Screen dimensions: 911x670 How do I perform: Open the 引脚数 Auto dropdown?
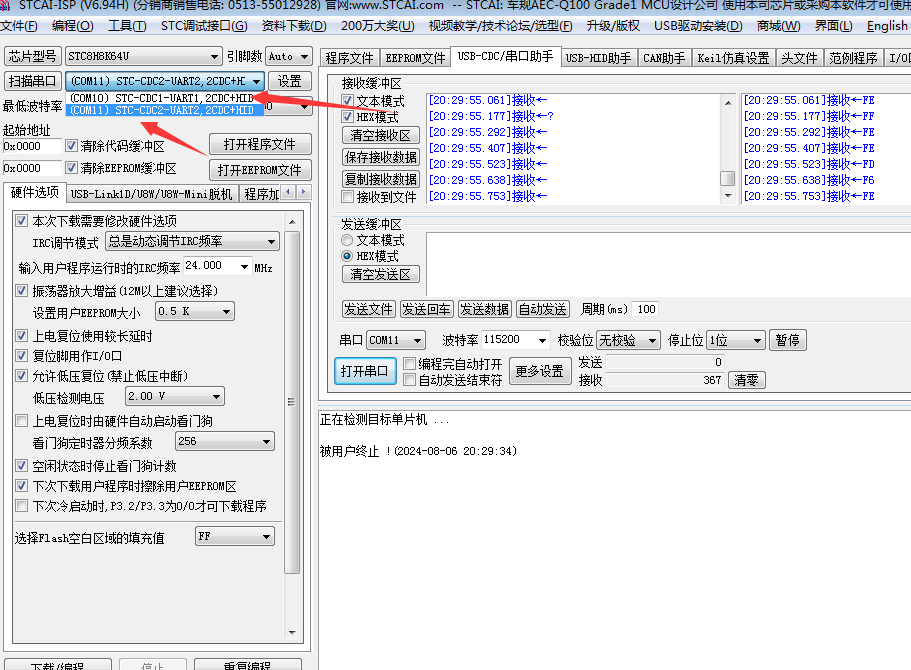point(288,56)
